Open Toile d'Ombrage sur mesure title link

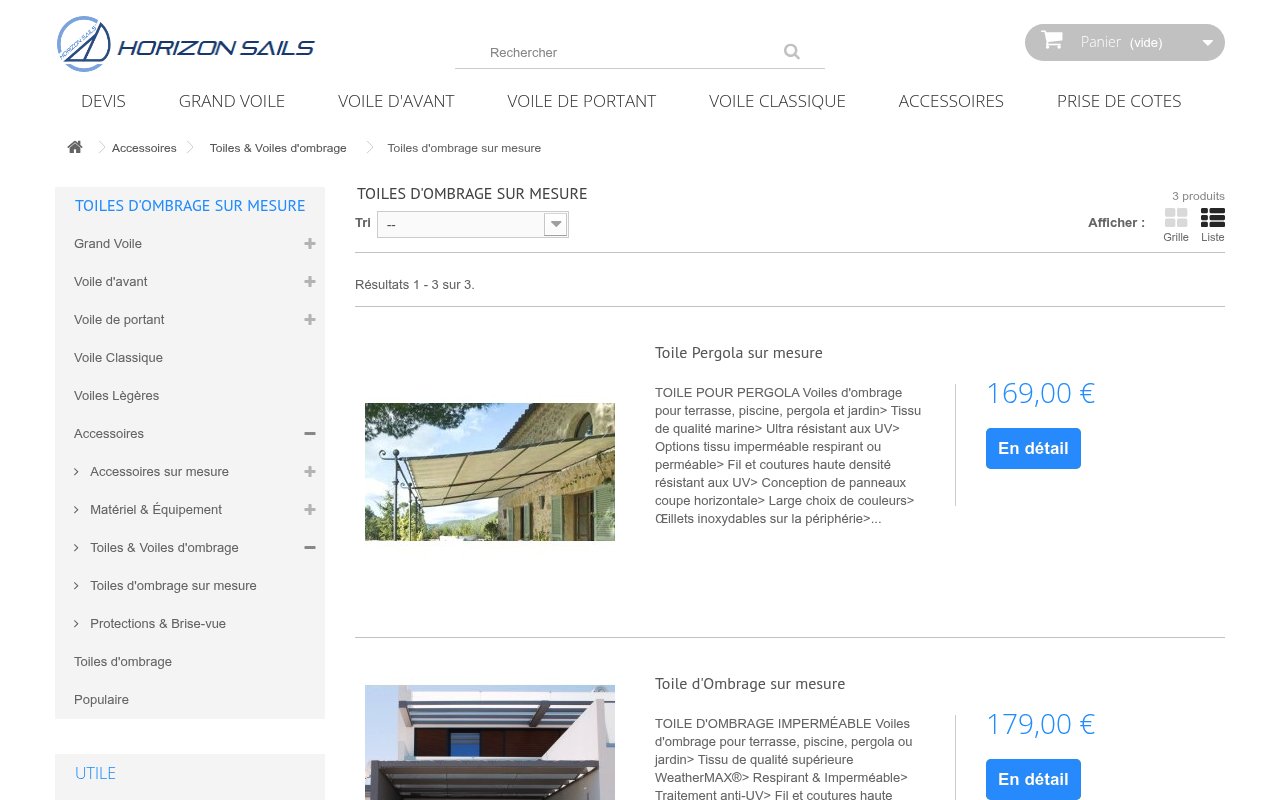coord(750,684)
